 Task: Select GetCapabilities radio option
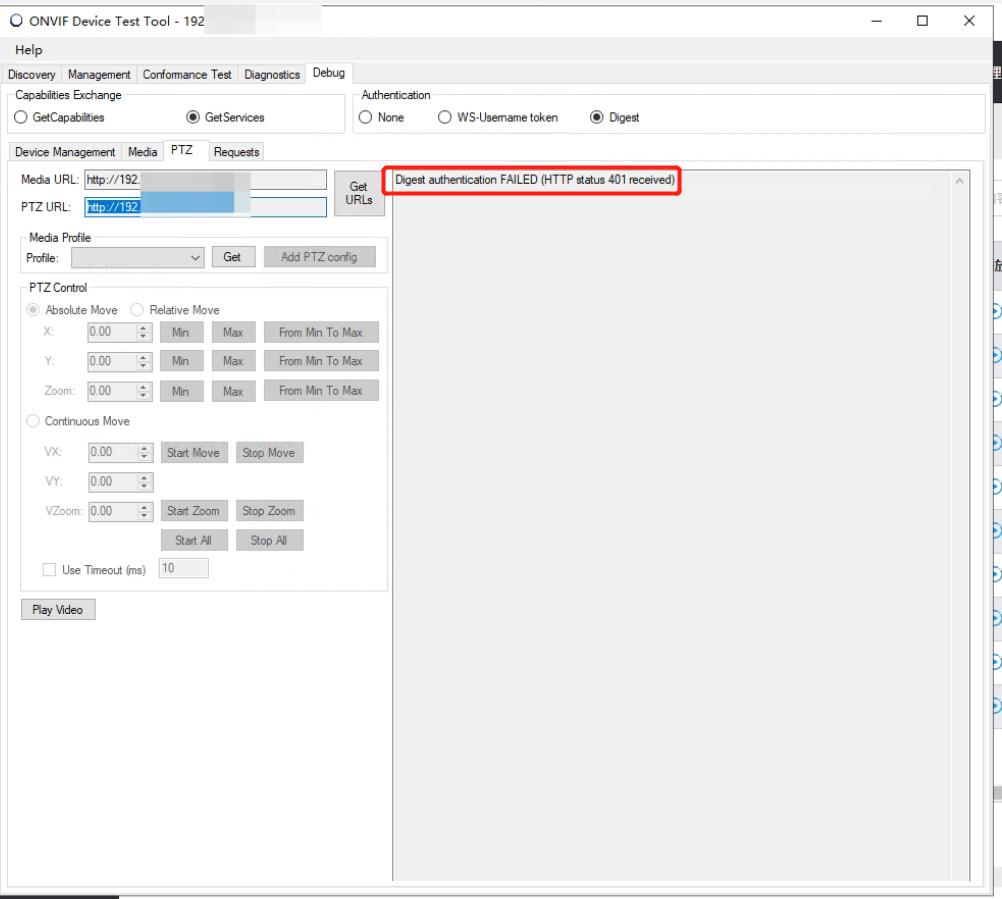click(x=59, y=118)
